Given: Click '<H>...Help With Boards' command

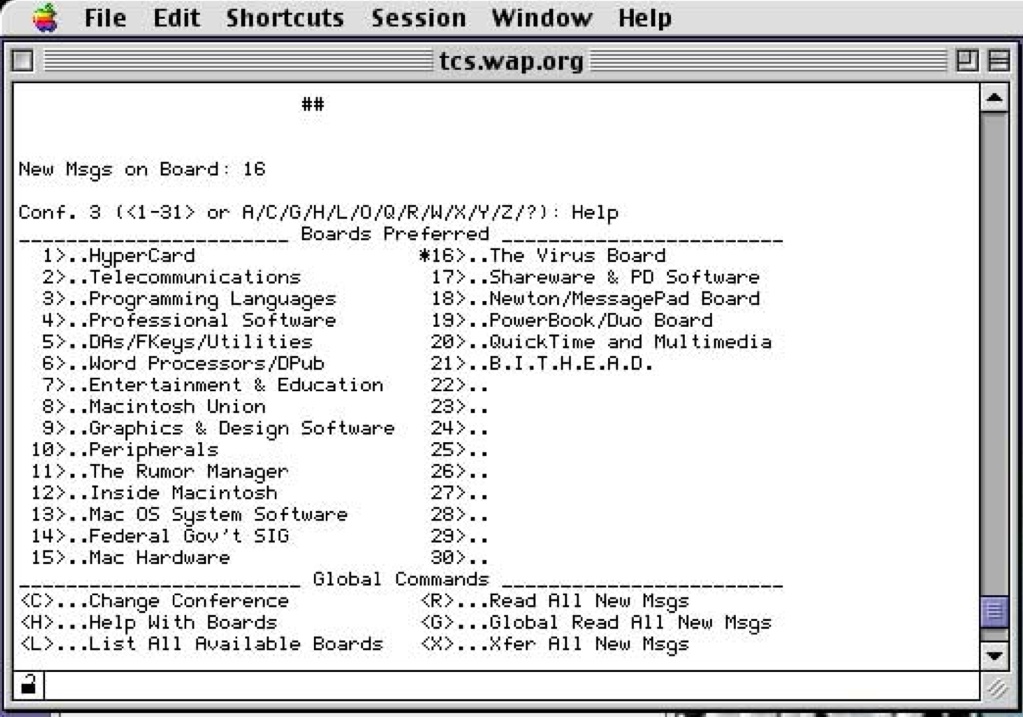Looking at the screenshot, I should pos(147,622).
